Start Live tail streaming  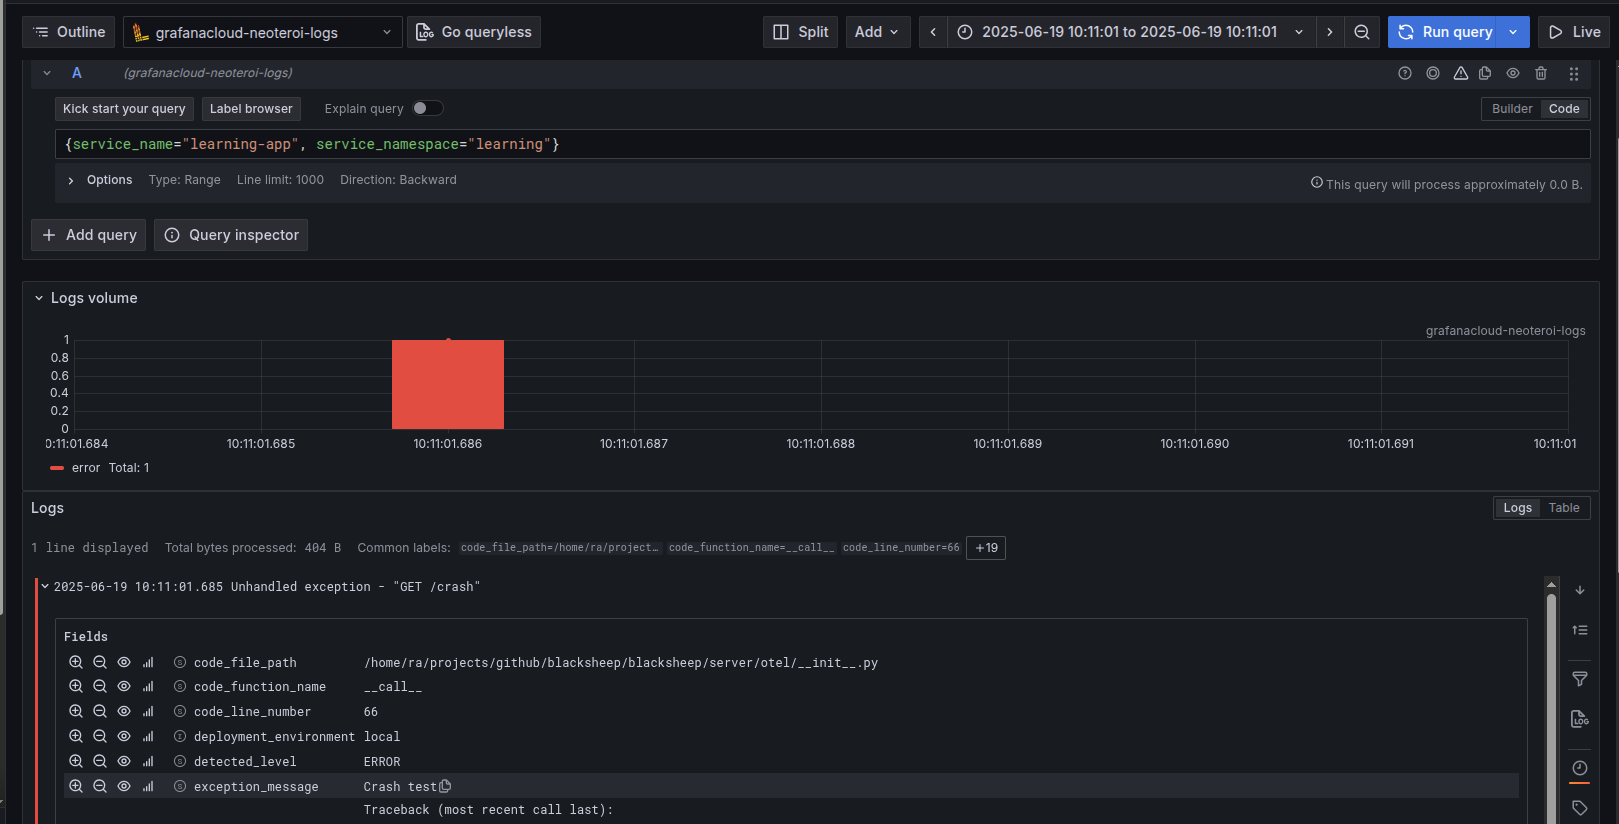[x=1574, y=32]
